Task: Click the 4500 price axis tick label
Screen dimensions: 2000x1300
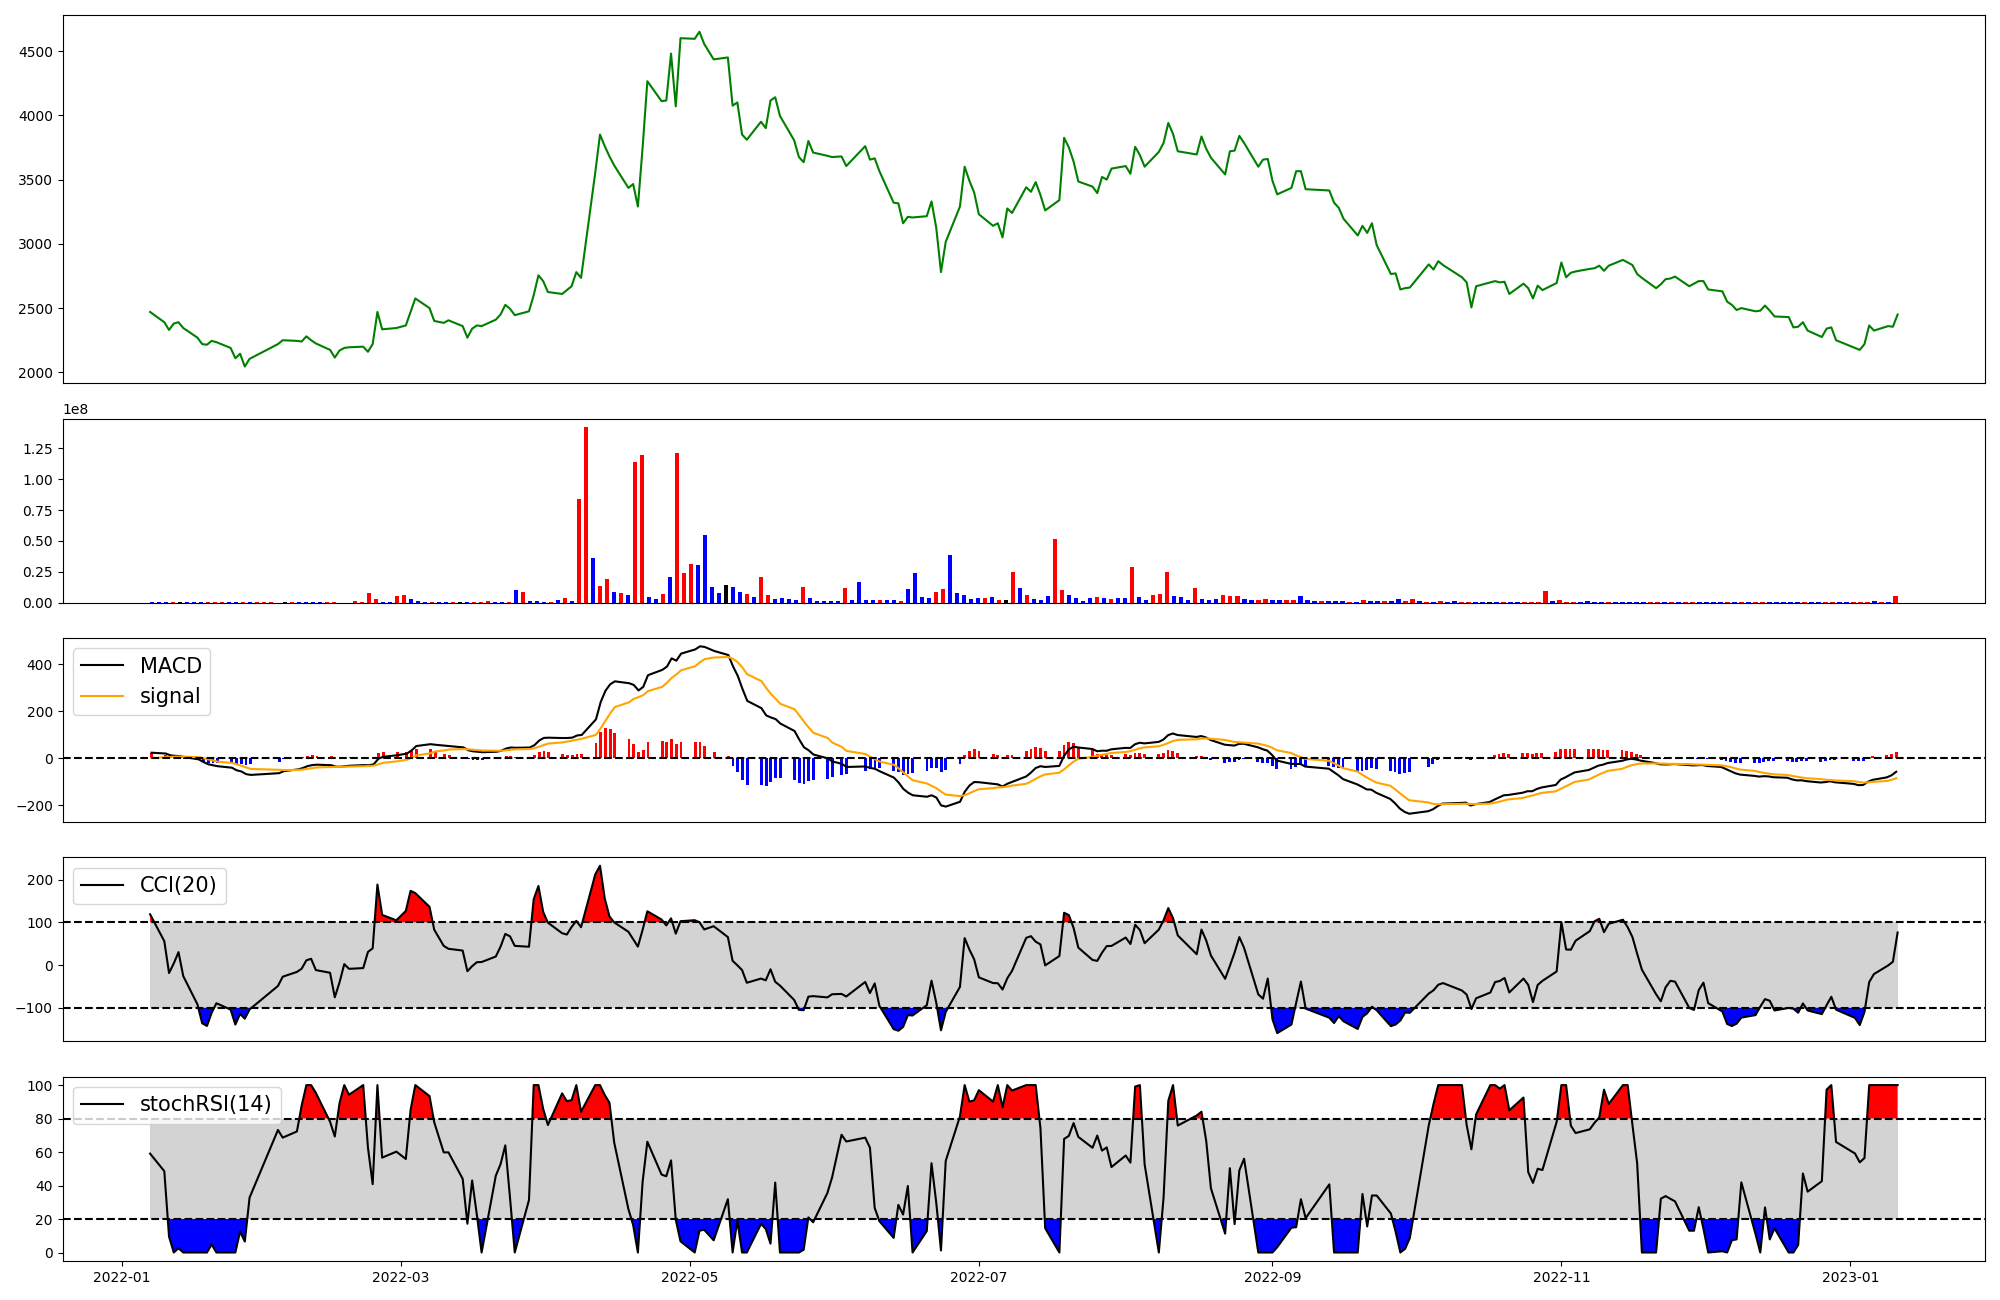Action: [37, 52]
